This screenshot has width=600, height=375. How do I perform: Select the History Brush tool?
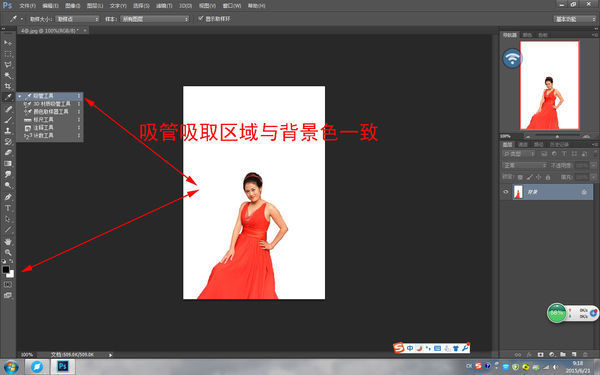(x=8, y=142)
